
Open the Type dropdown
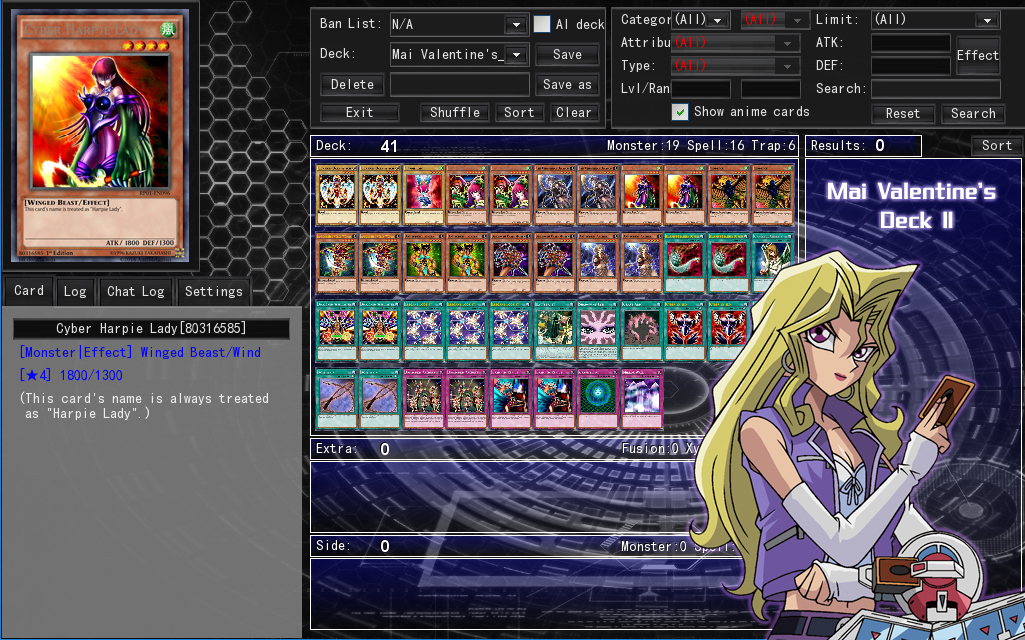pyautogui.click(x=735, y=65)
